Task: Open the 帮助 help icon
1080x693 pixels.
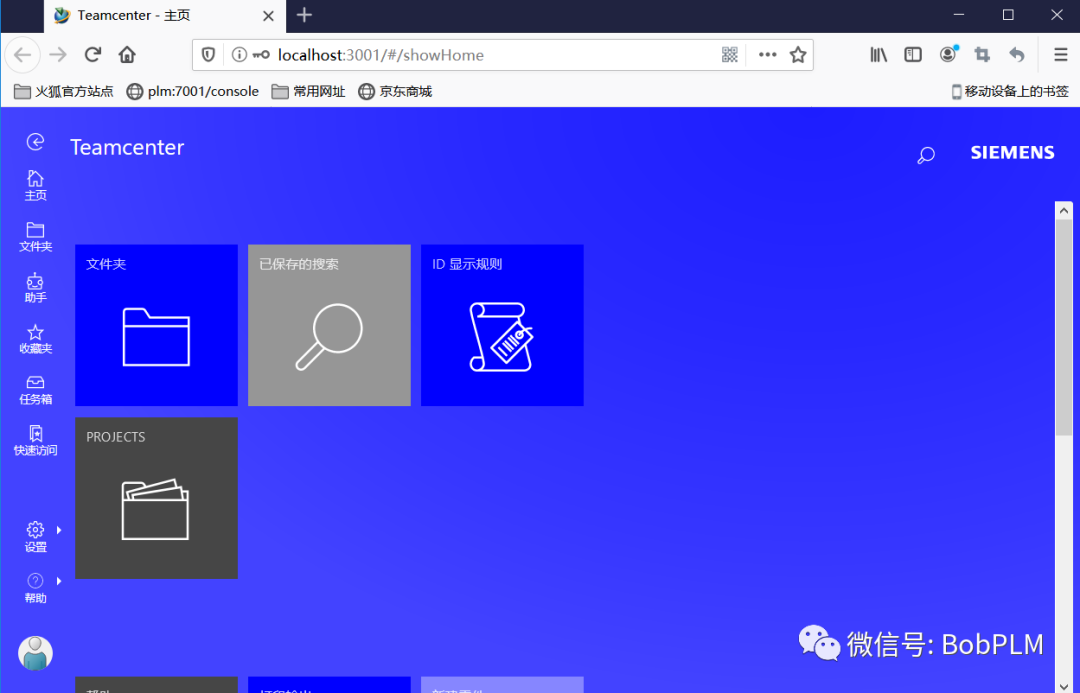Action: tap(35, 588)
